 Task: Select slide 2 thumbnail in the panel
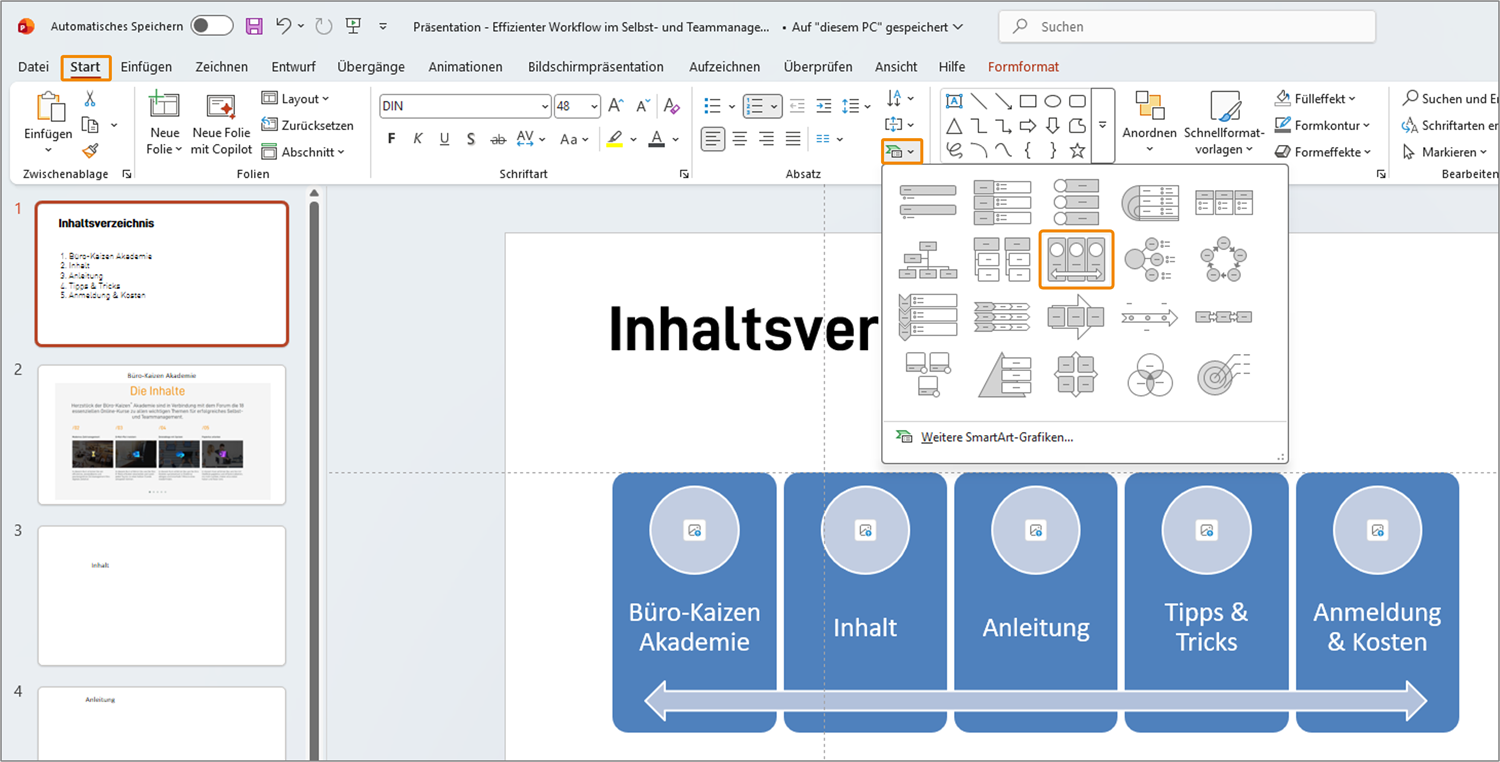click(162, 434)
